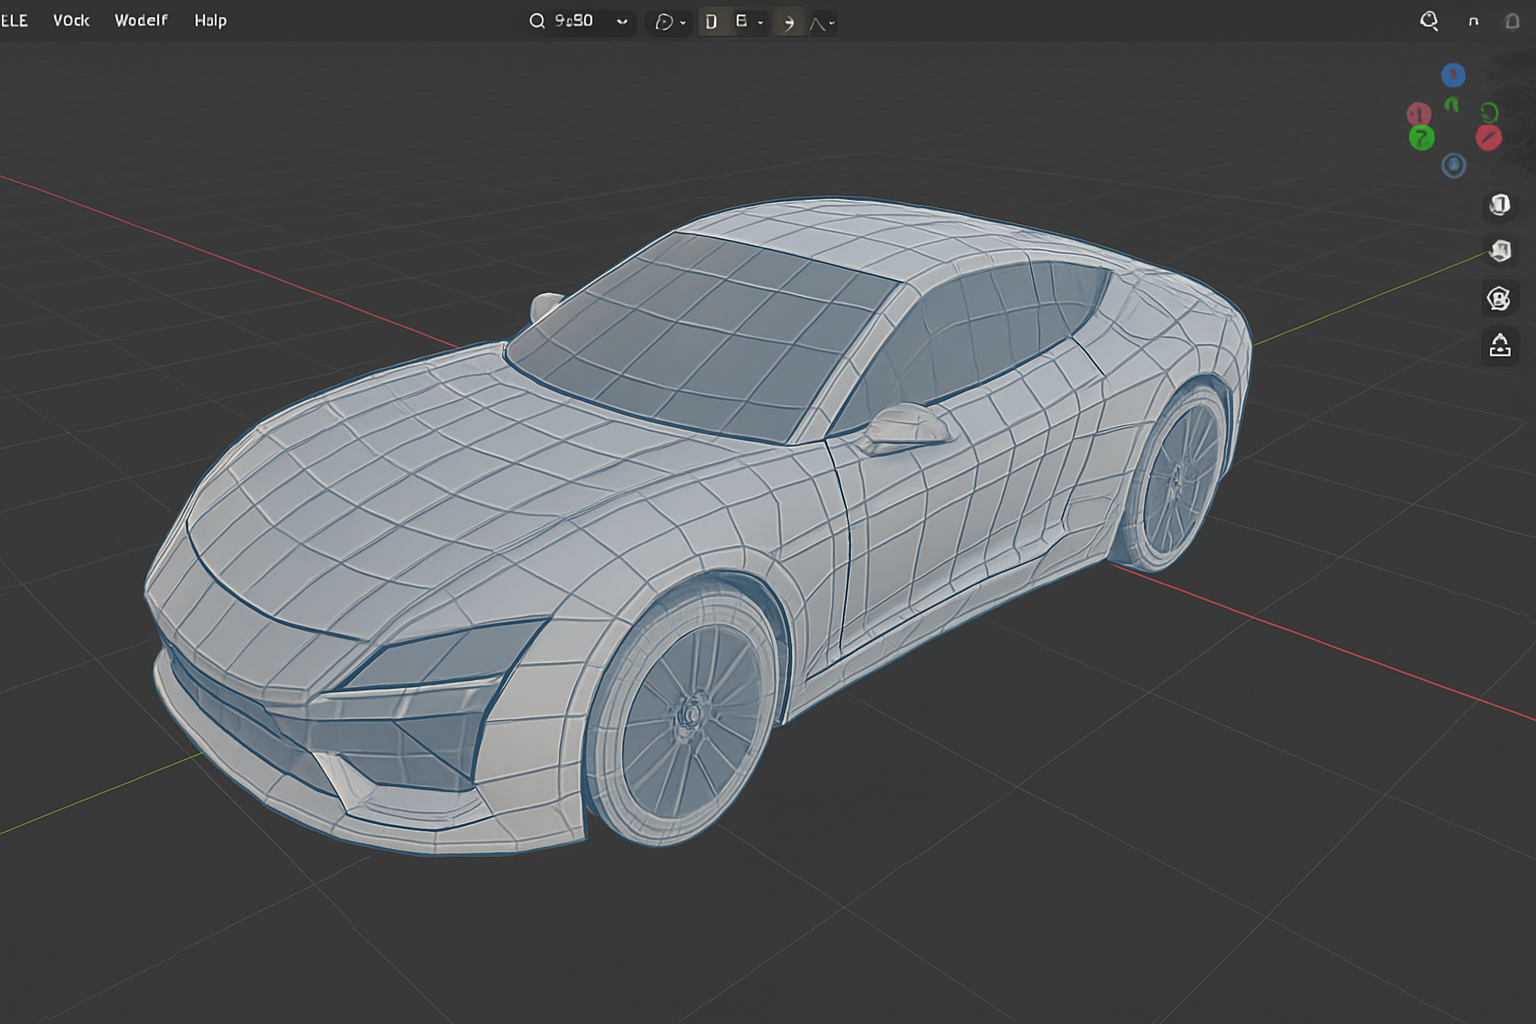Click the hollow blue bottom axis of the gizmo

click(1454, 165)
